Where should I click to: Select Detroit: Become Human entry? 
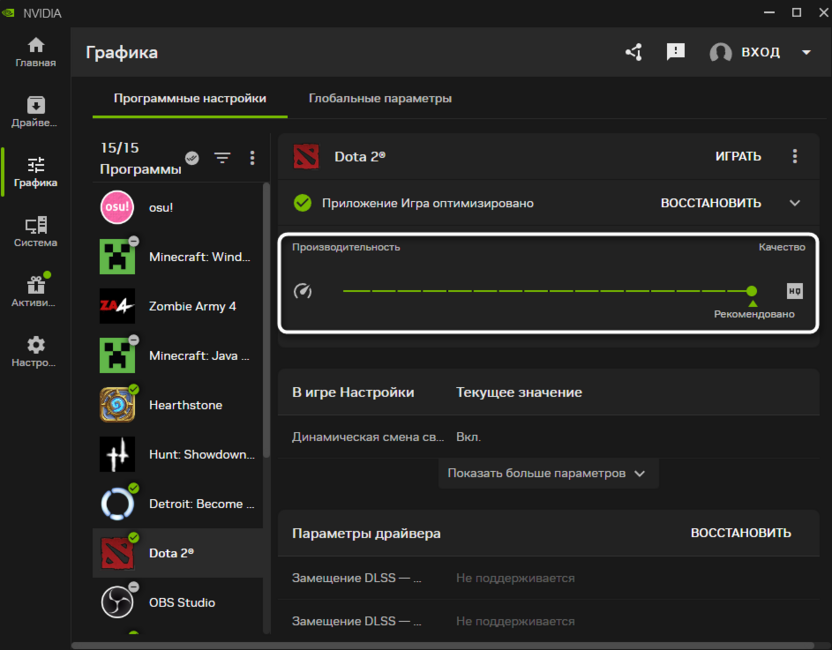pos(178,504)
